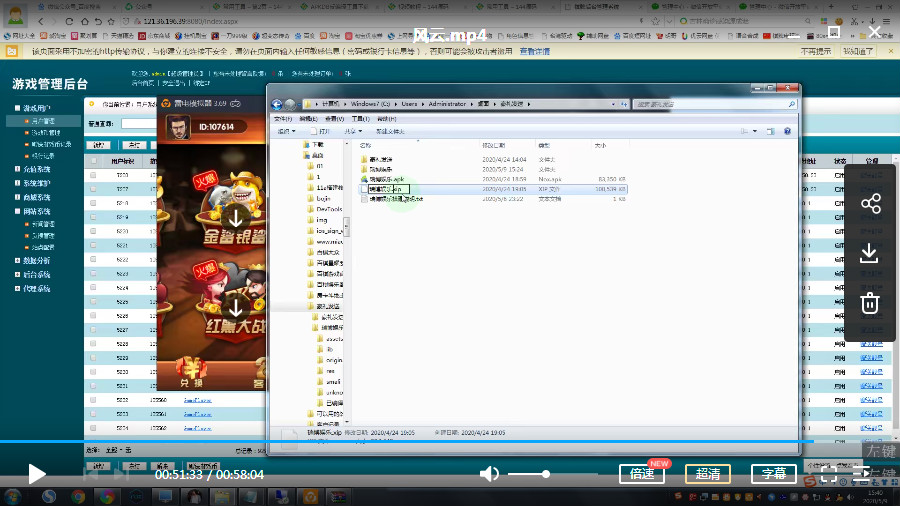900x506 pixels.
Task: Open the 编辑(E) menu in Explorer
Action: (308, 119)
